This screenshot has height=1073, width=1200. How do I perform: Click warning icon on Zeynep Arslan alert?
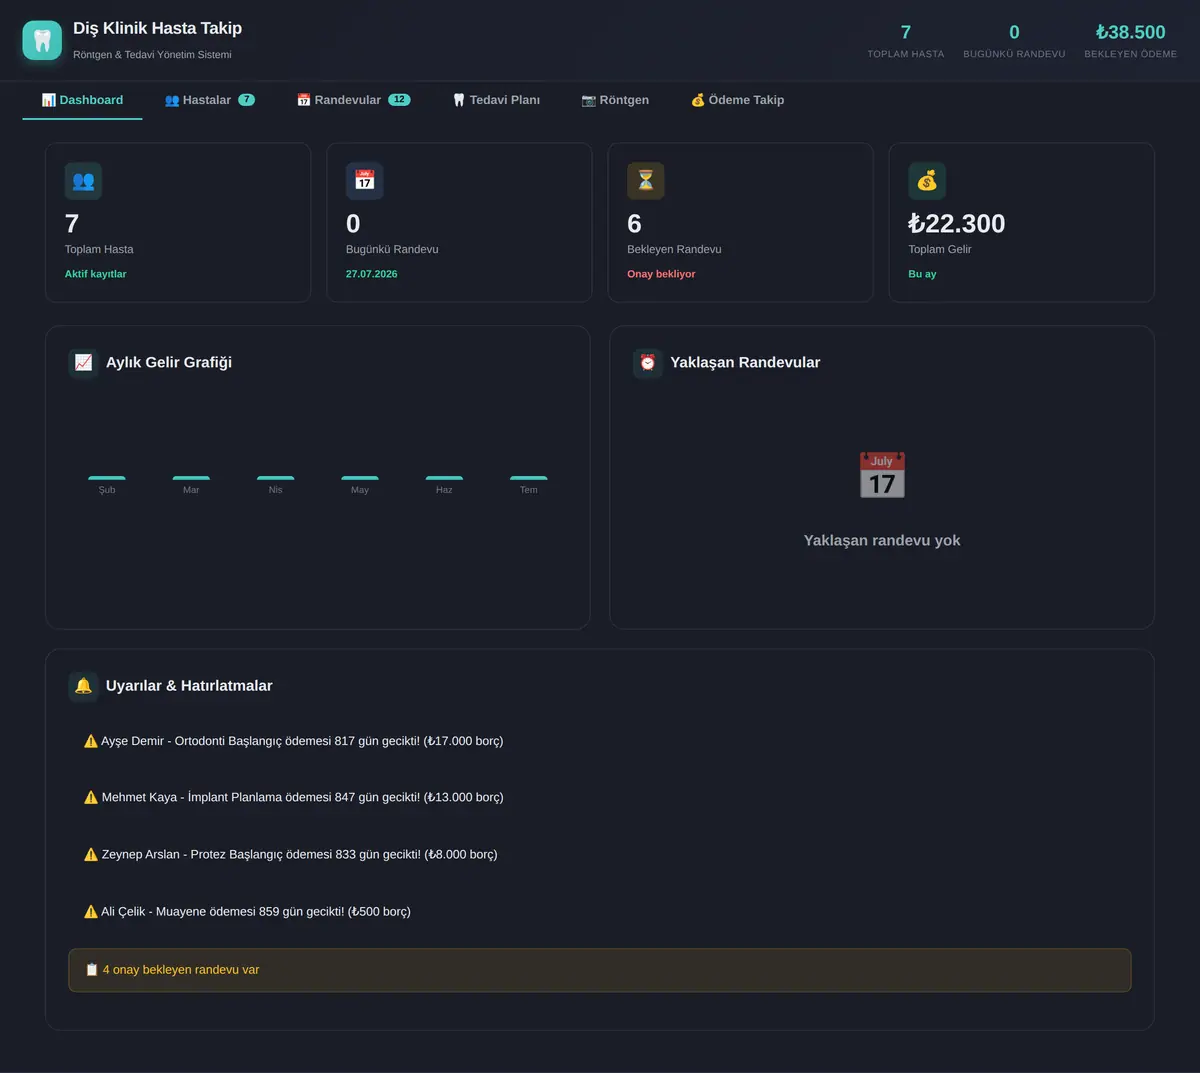click(91, 854)
